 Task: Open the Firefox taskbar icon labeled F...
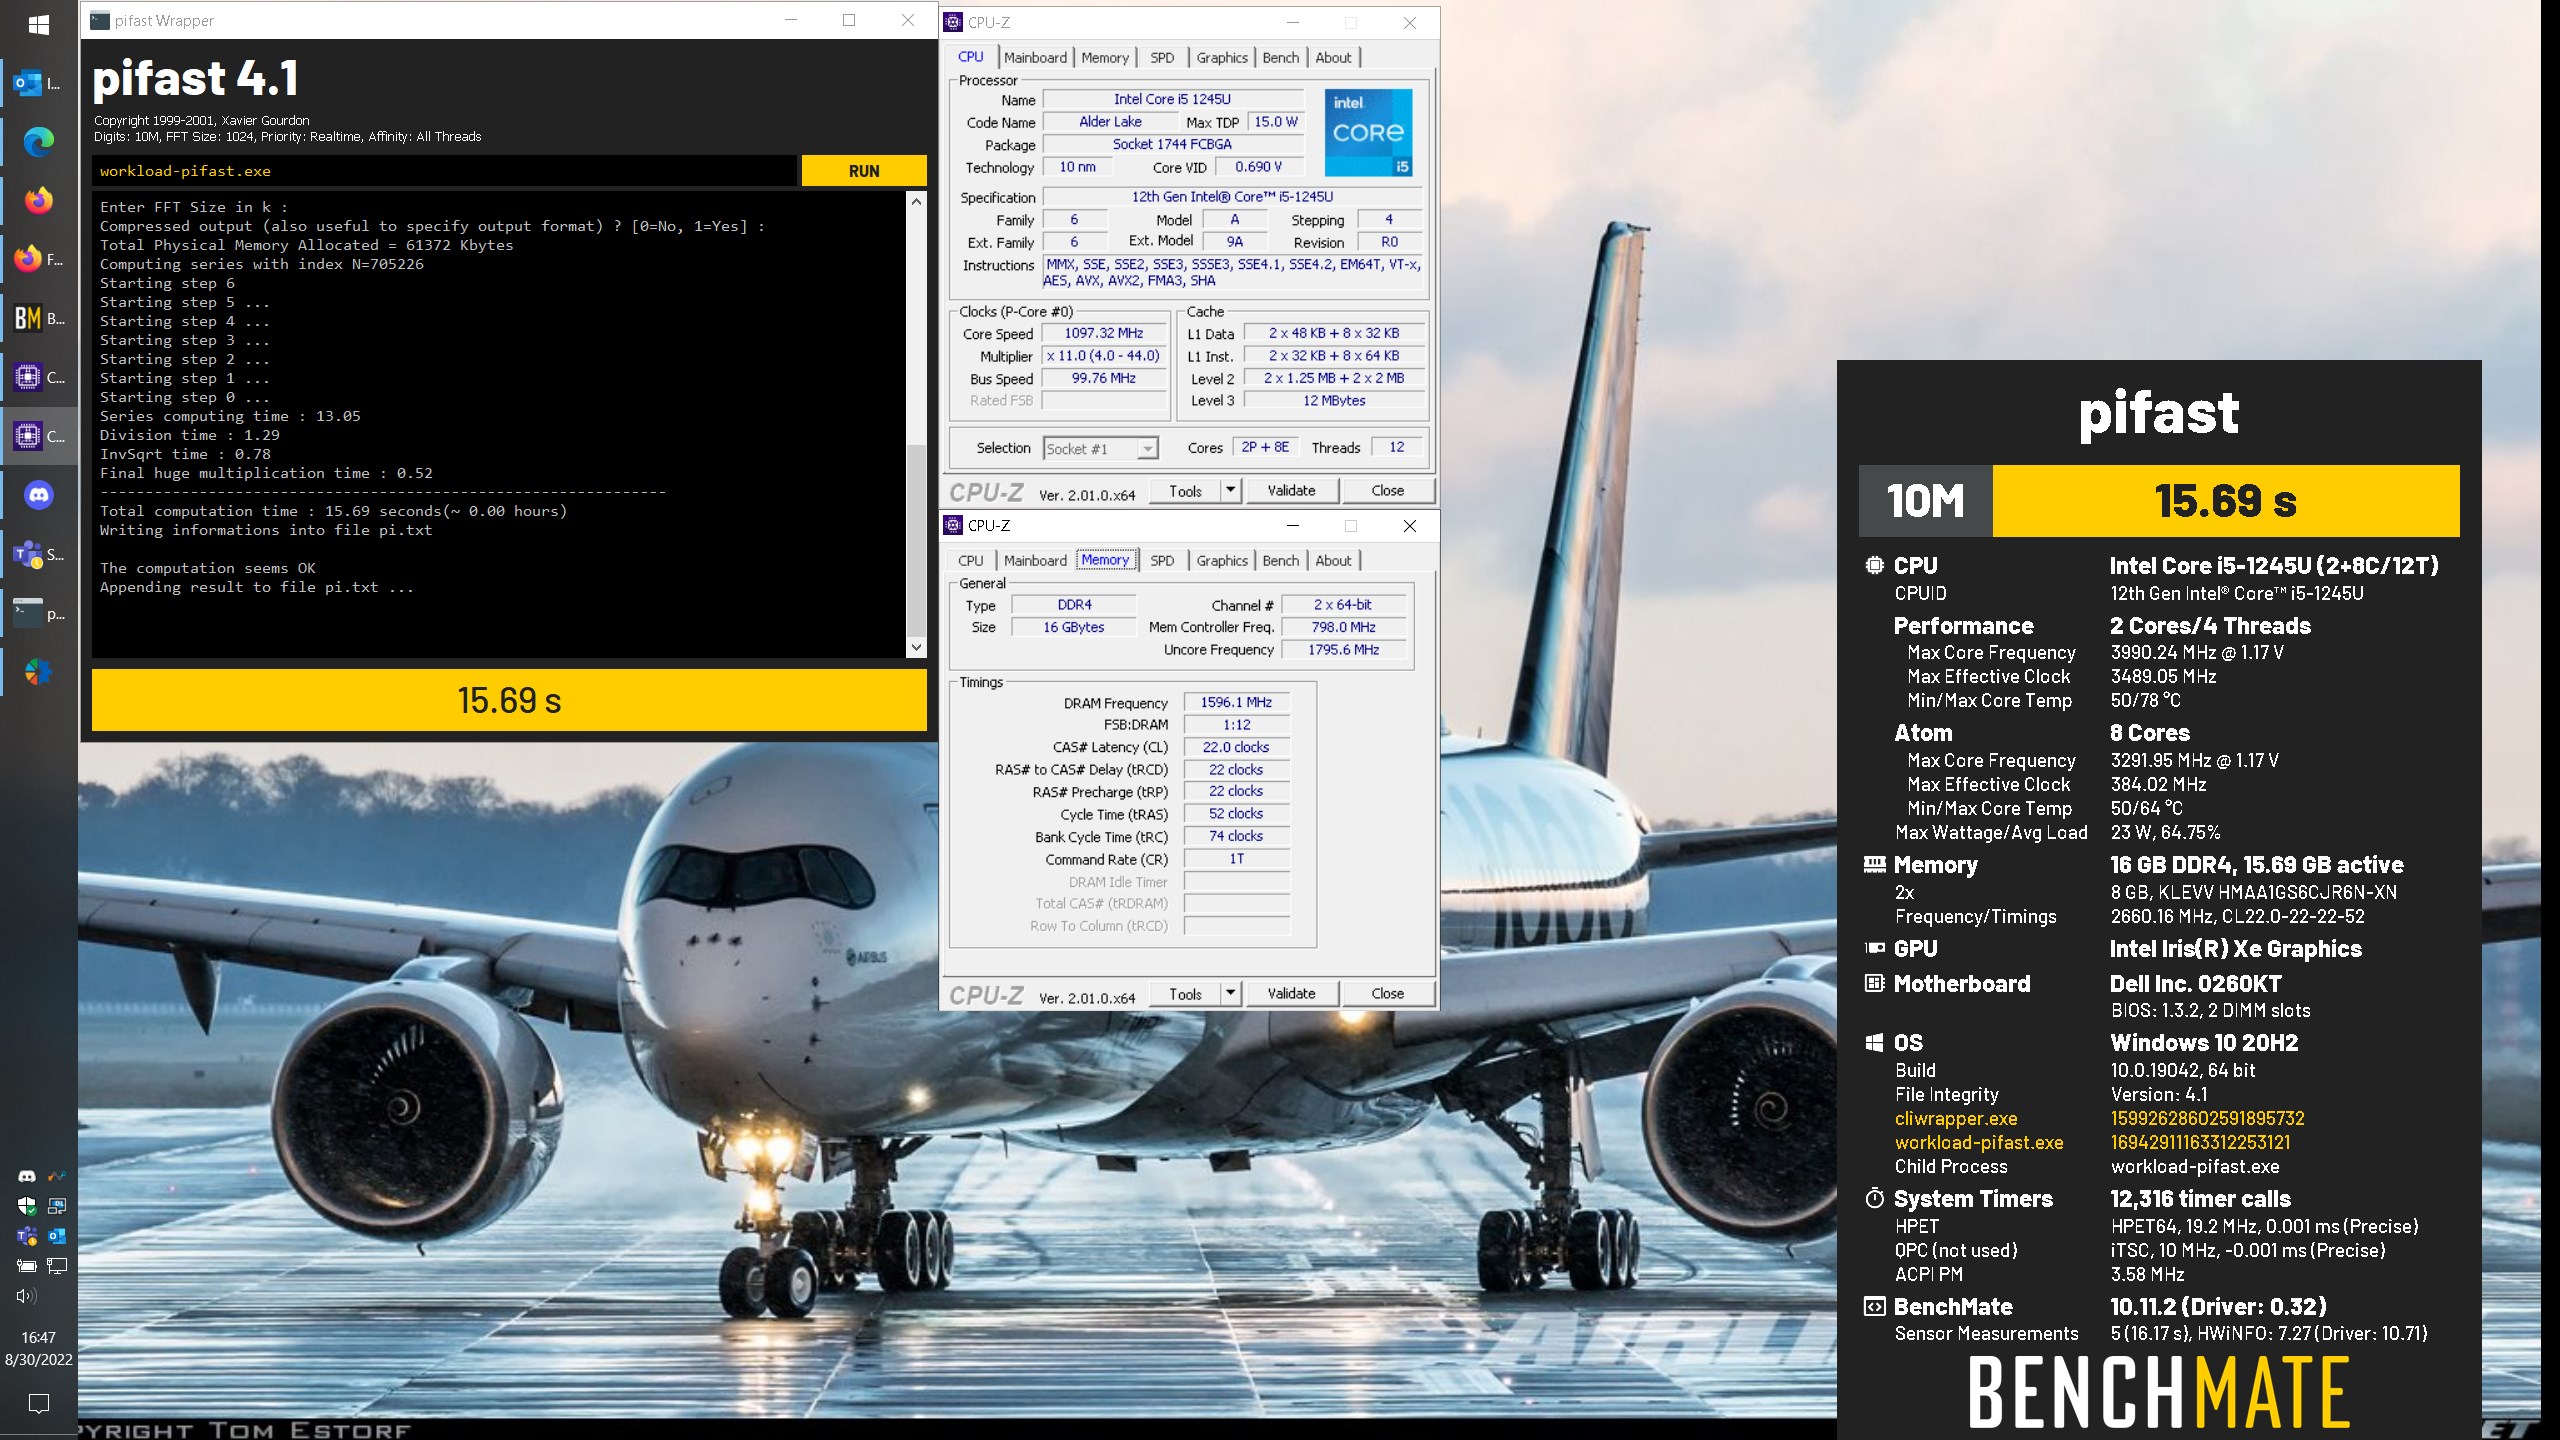tap(39, 259)
